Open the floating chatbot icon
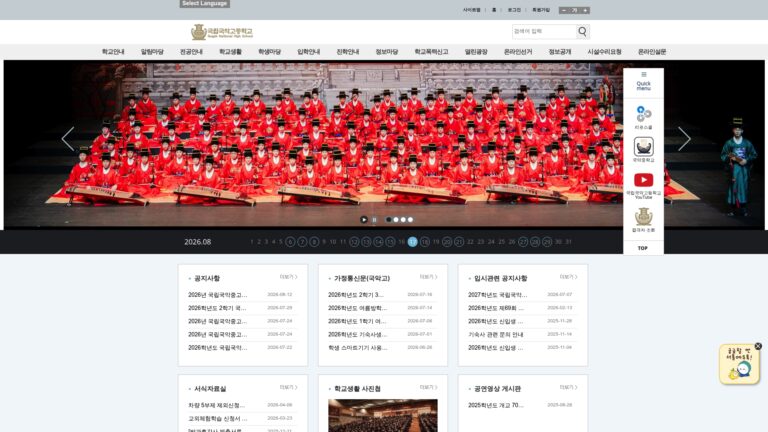The image size is (768, 432). pyautogui.click(x=739, y=365)
